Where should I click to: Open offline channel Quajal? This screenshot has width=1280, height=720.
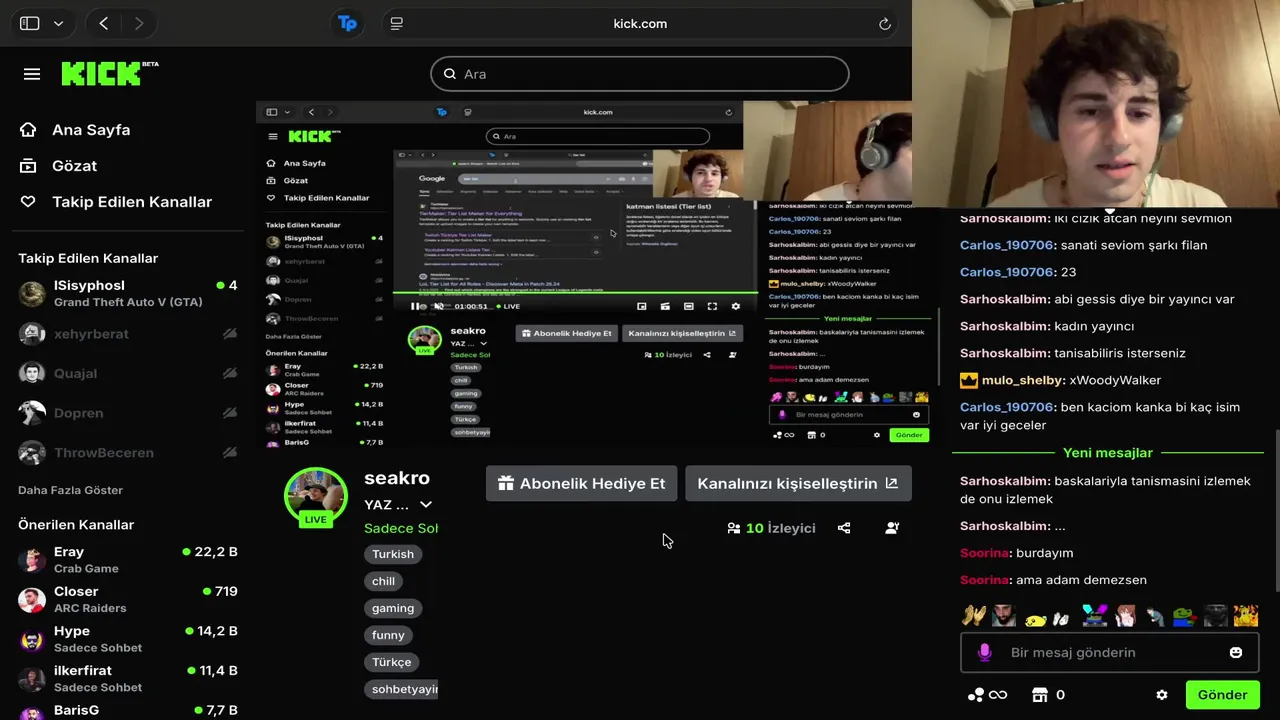click(128, 373)
